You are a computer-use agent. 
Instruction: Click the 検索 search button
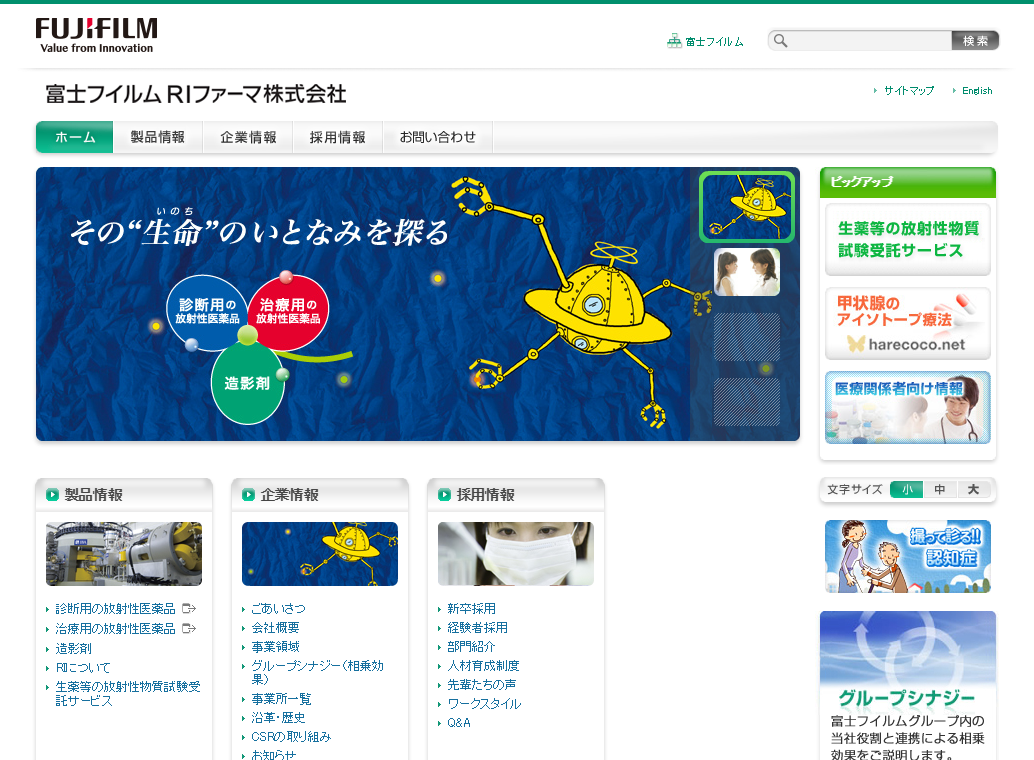point(975,41)
